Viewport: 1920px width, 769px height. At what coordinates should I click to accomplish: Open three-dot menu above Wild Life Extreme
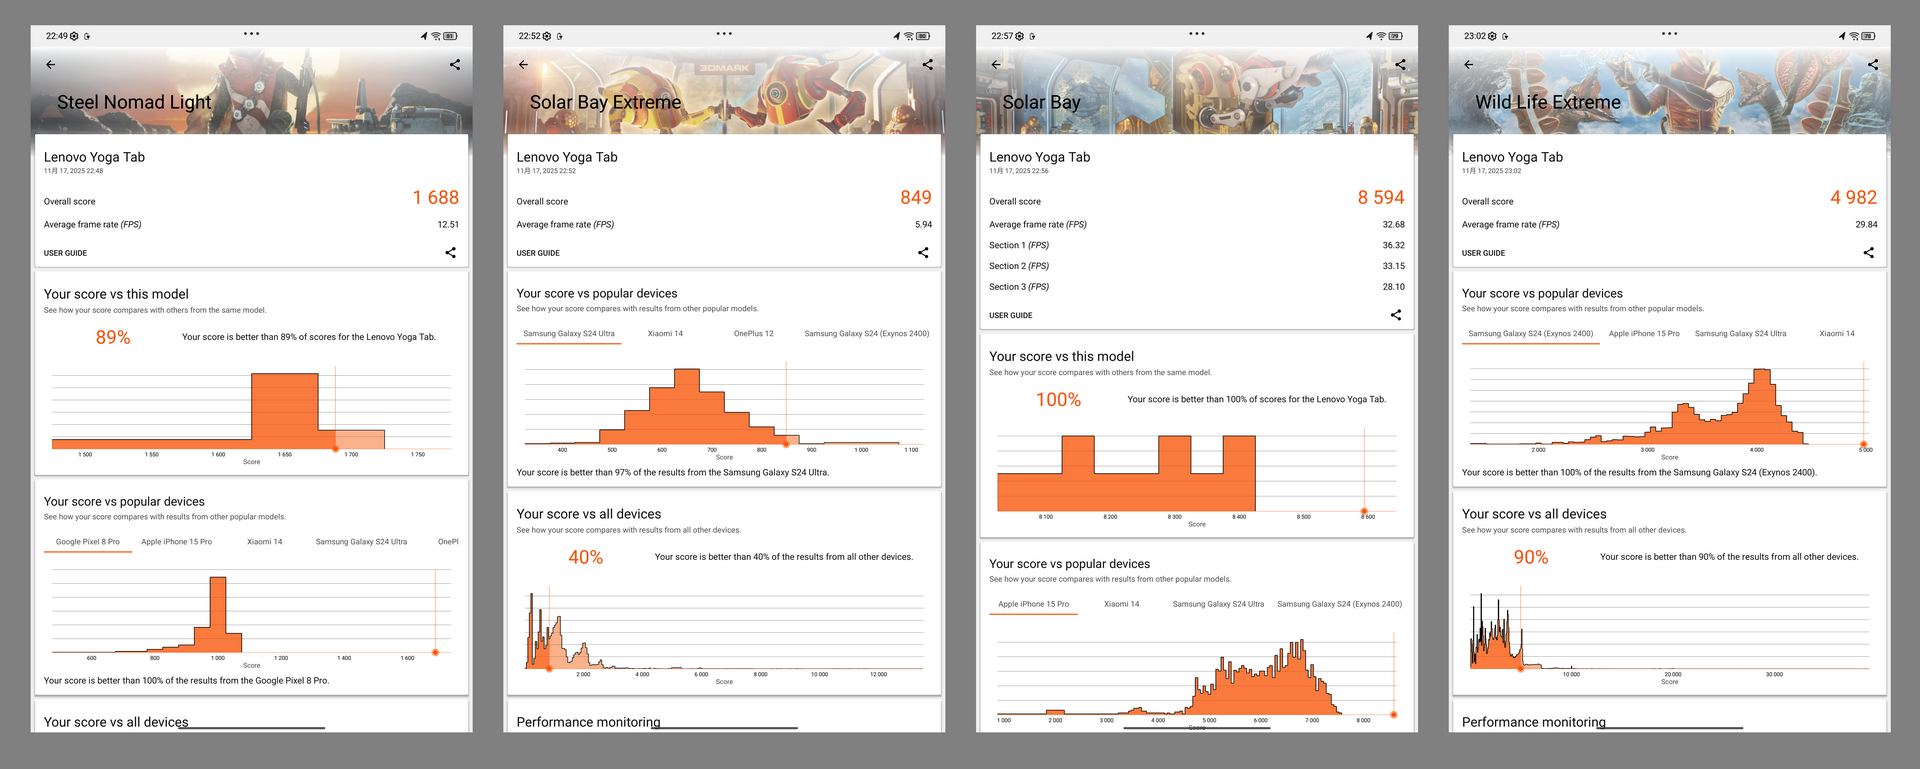(x=1670, y=34)
